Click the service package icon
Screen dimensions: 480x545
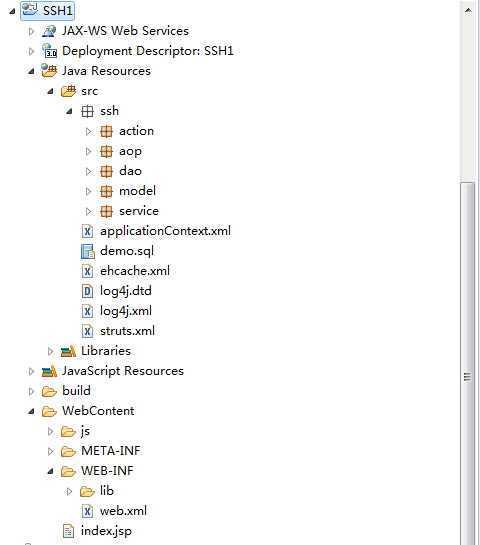click(x=106, y=211)
